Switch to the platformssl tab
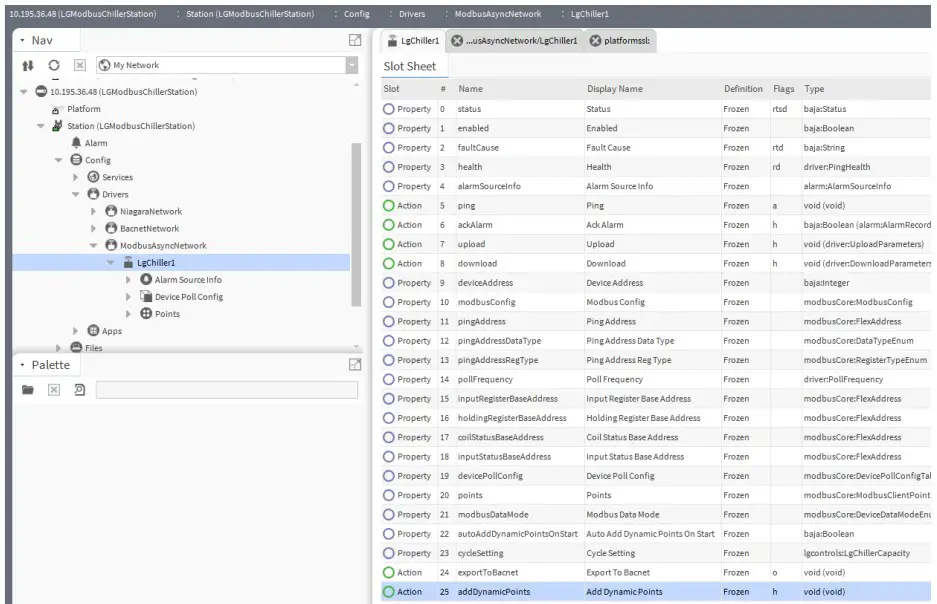This screenshot has width=937, height=604. tap(626, 41)
